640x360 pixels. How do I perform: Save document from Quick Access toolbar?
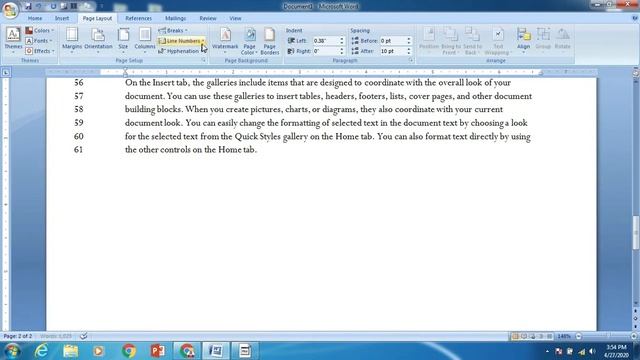pos(28,6)
